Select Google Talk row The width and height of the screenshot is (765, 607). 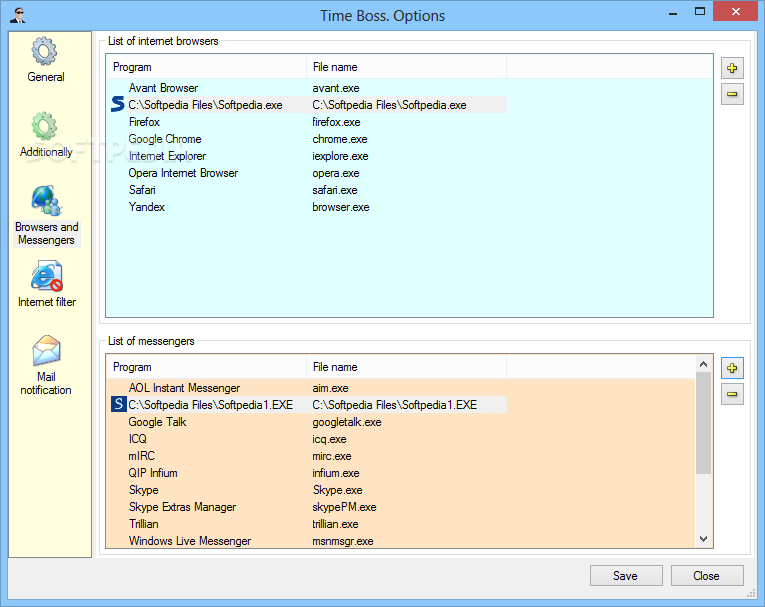click(307, 422)
